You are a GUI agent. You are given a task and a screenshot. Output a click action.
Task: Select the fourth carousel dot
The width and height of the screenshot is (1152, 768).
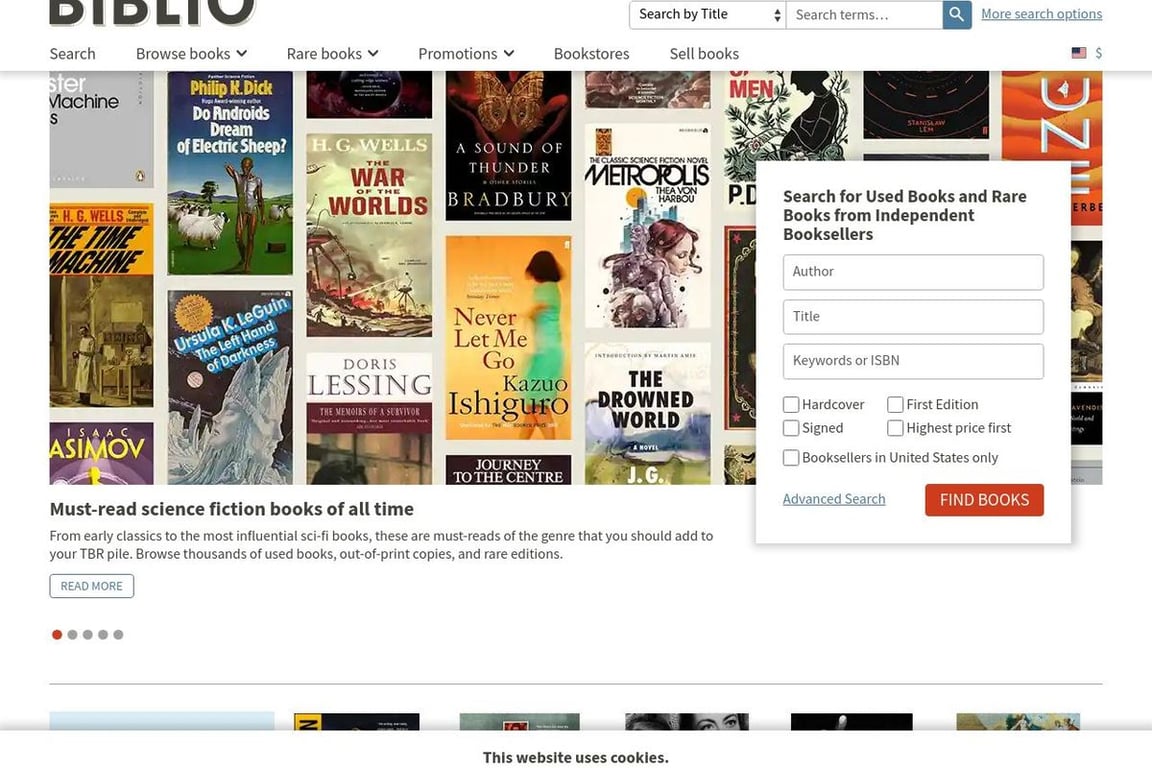(x=103, y=634)
